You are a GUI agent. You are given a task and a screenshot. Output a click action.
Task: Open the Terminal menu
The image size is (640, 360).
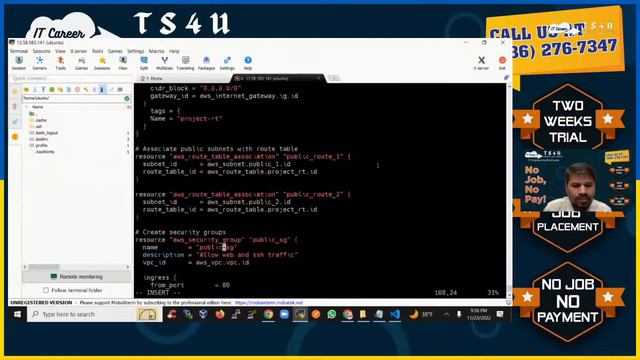tap(19, 51)
